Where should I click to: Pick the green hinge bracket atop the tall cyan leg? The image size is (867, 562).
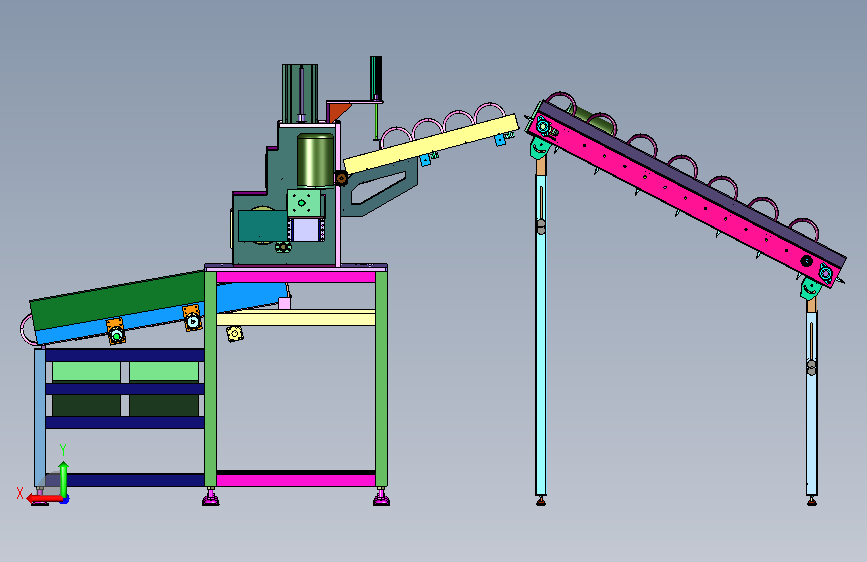pos(540,148)
